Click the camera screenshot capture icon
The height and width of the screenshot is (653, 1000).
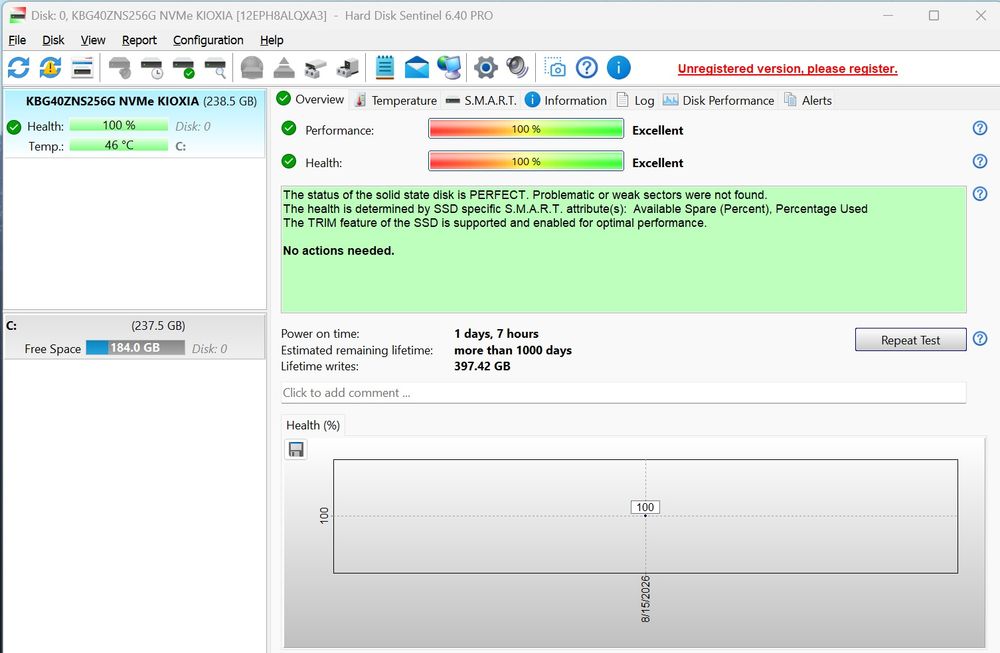click(x=555, y=68)
